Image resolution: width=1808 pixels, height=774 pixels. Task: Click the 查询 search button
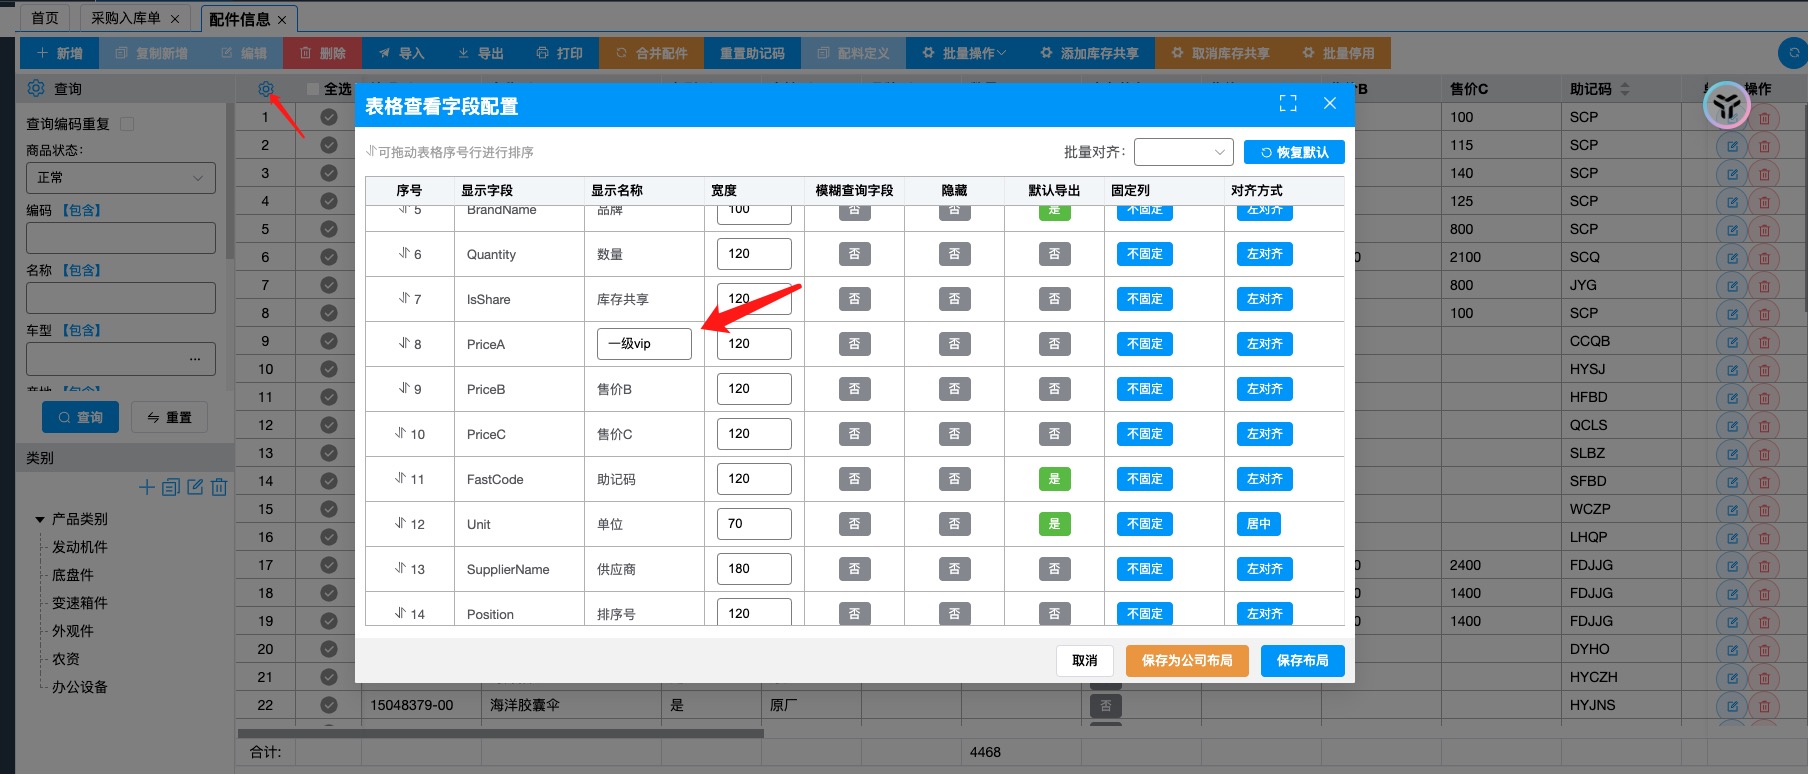pyautogui.click(x=80, y=417)
